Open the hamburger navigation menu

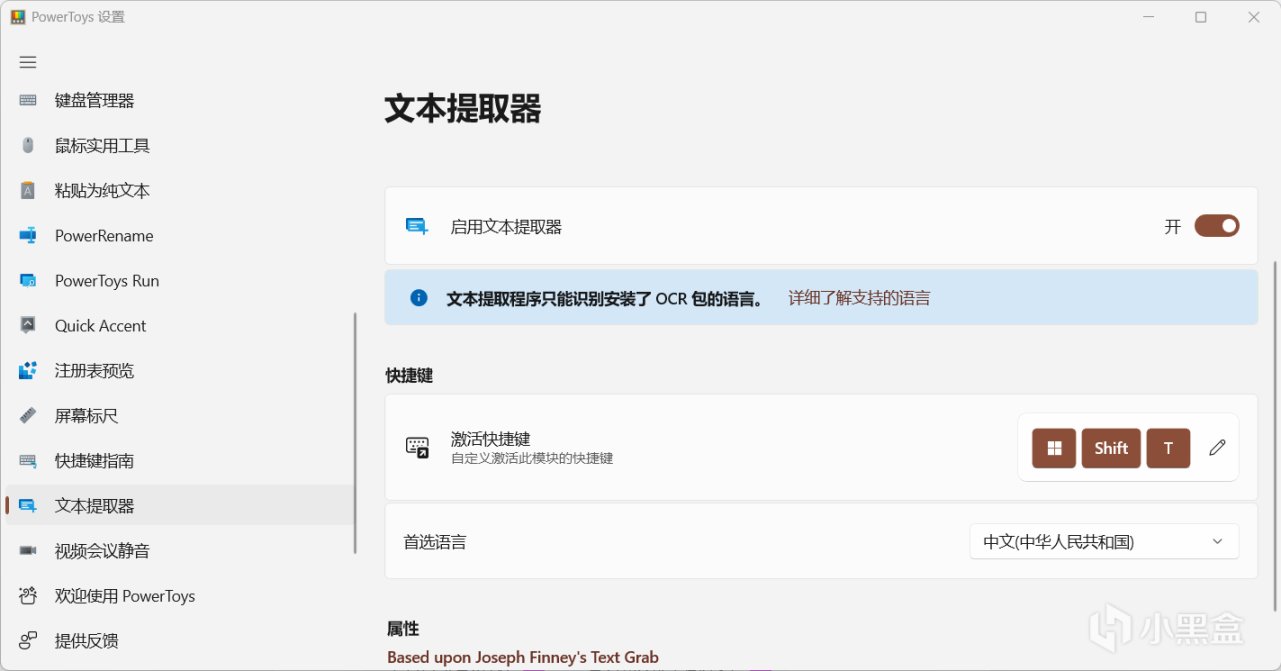click(28, 62)
